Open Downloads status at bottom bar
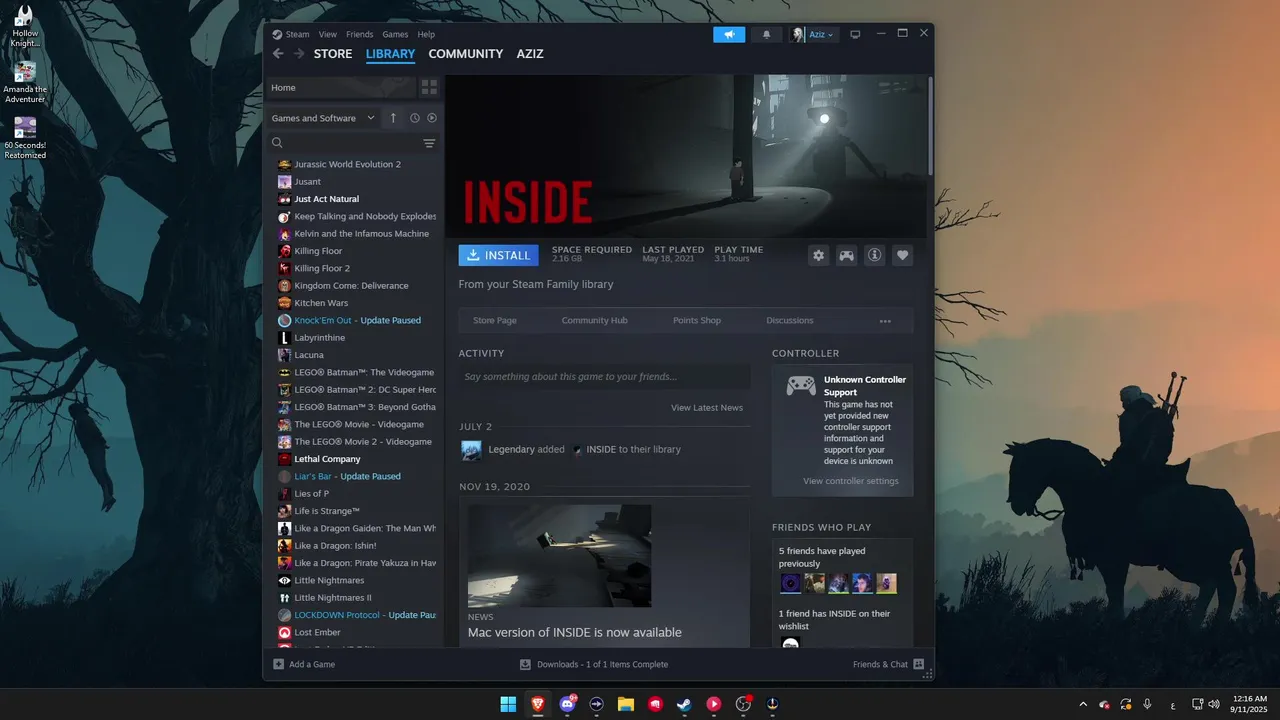The height and width of the screenshot is (720, 1280). [x=594, y=664]
